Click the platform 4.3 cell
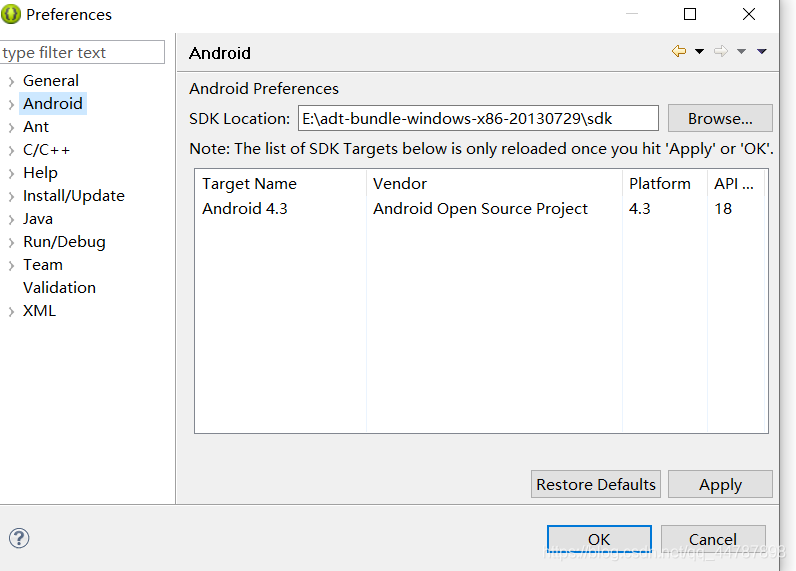796x571 pixels. 640,209
